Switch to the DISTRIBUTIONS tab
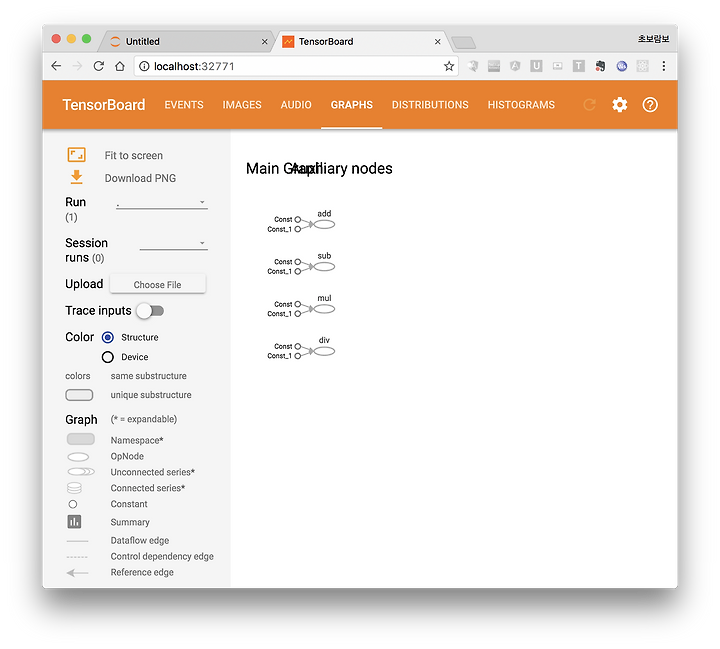This screenshot has height=649, width=720. tap(430, 105)
